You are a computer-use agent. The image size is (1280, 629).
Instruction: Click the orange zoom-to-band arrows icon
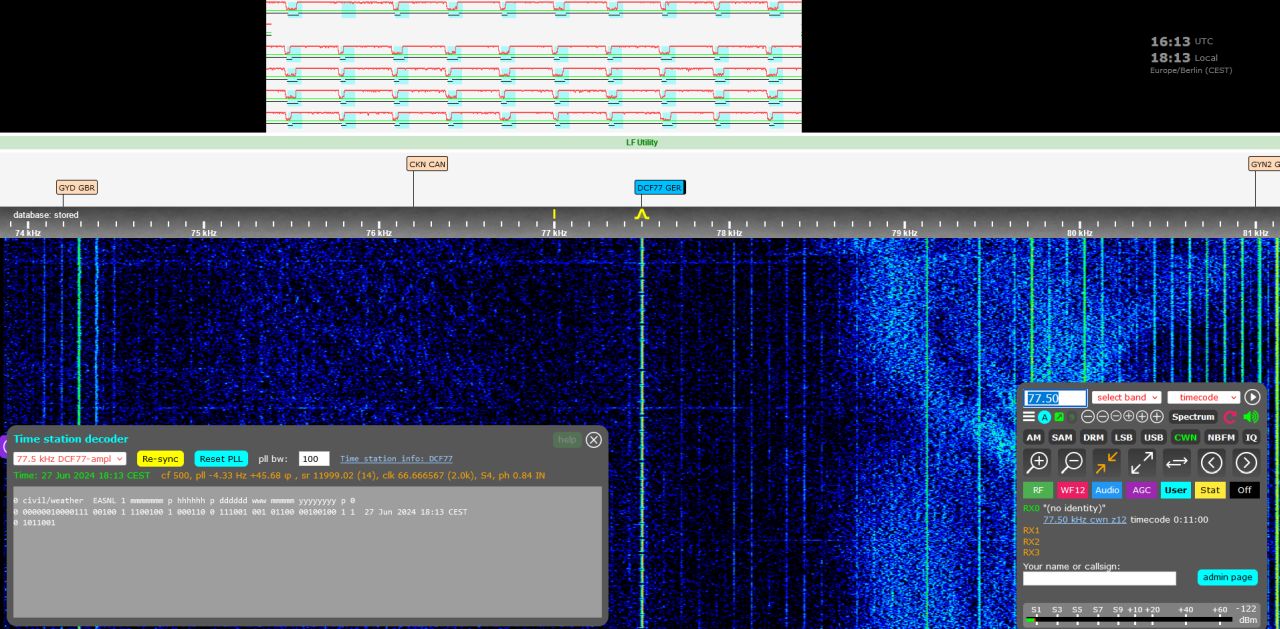coord(1106,462)
